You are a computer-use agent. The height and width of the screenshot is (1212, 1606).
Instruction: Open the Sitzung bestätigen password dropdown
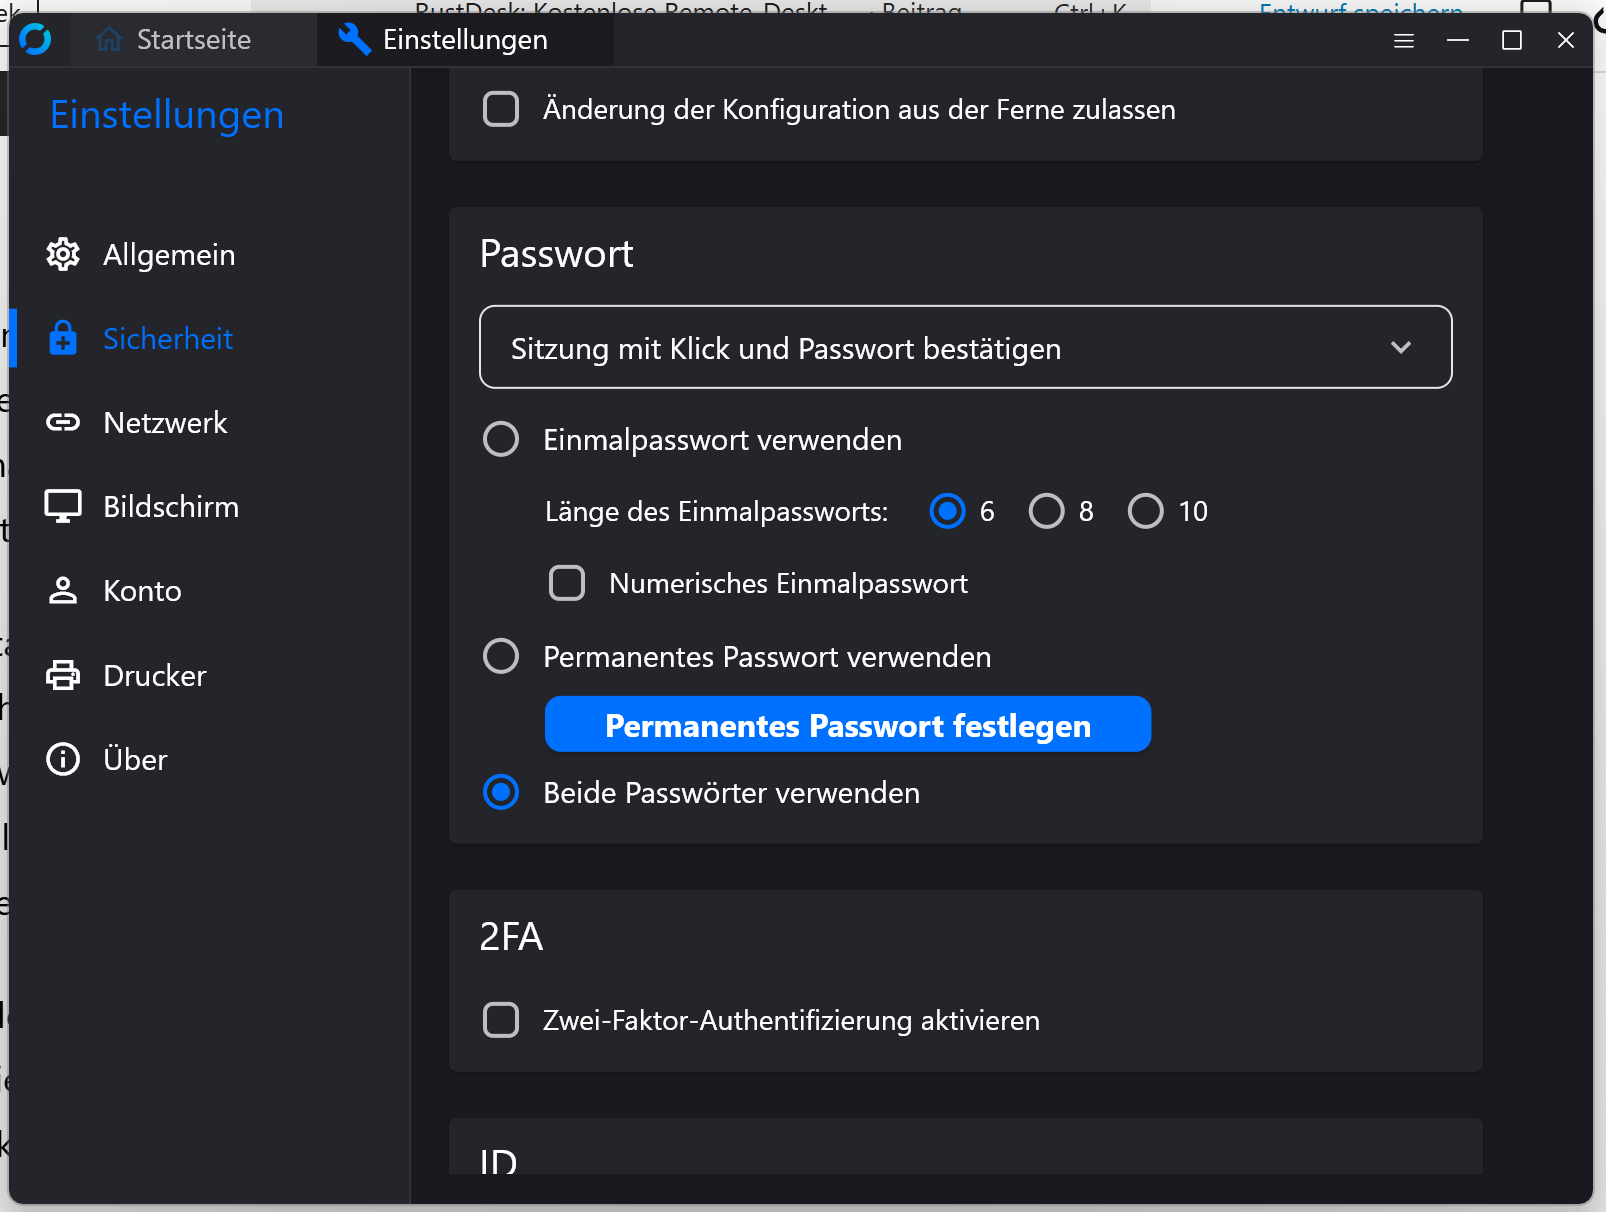click(965, 347)
